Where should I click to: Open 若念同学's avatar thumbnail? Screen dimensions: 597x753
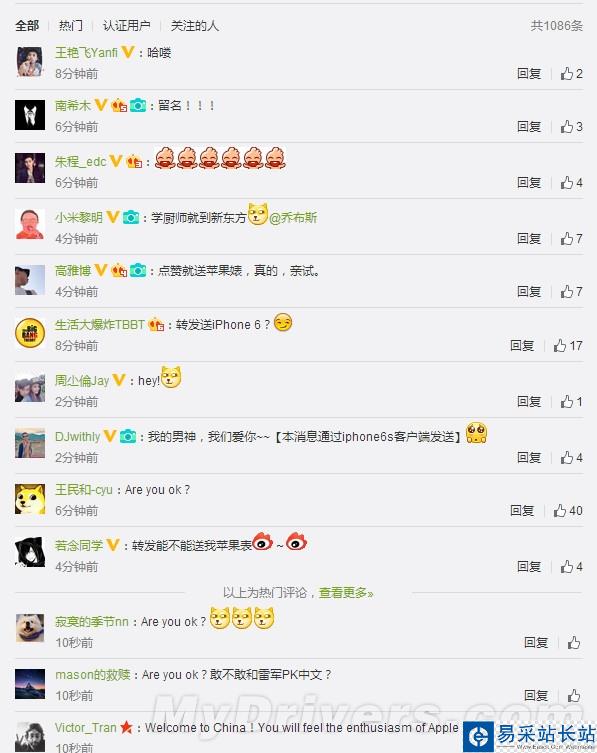[x=30, y=552]
